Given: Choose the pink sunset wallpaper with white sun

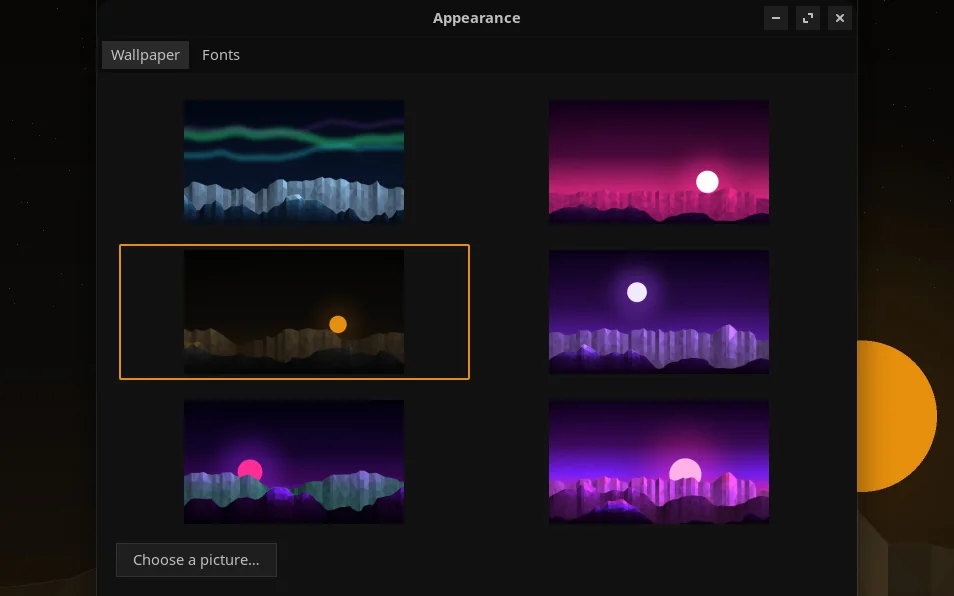Looking at the screenshot, I should pyautogui.click(x=659, y=162).
